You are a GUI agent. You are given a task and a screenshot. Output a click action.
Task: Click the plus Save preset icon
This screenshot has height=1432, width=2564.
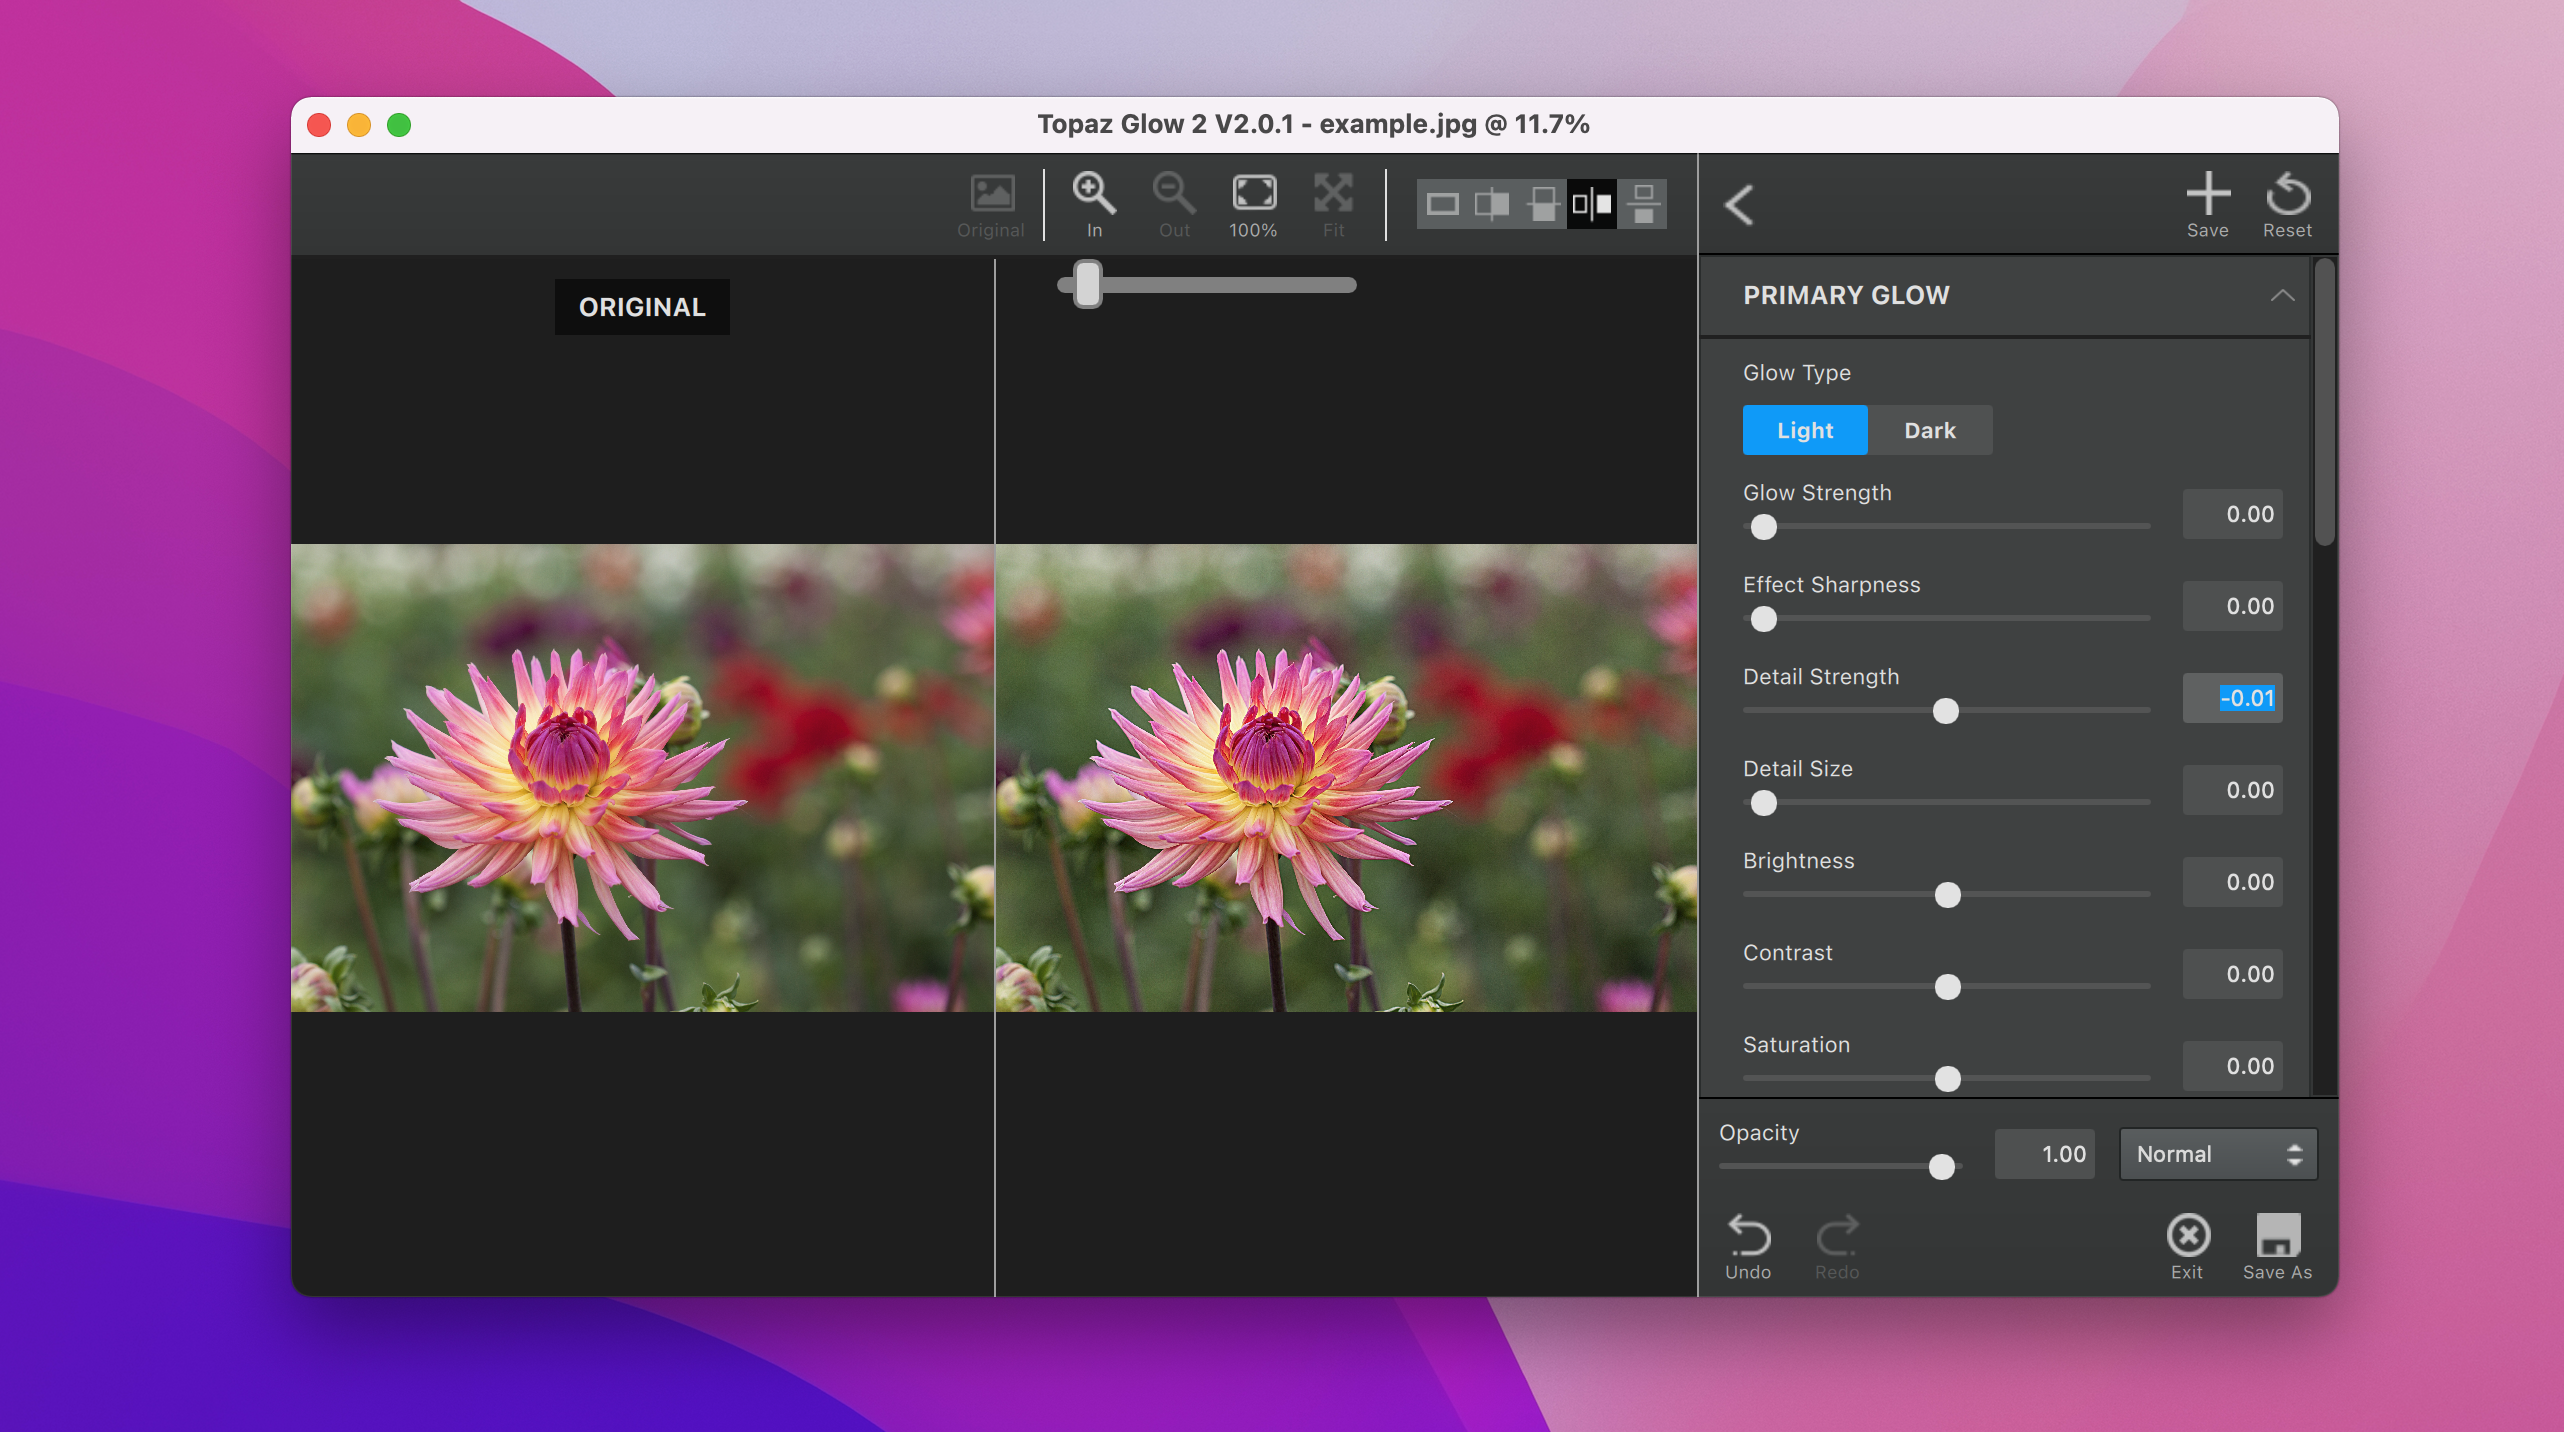2207,194
